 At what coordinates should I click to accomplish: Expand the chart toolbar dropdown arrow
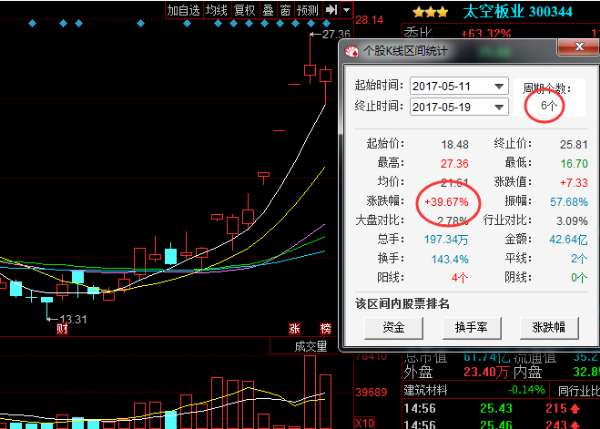click(x=346, y=10)
